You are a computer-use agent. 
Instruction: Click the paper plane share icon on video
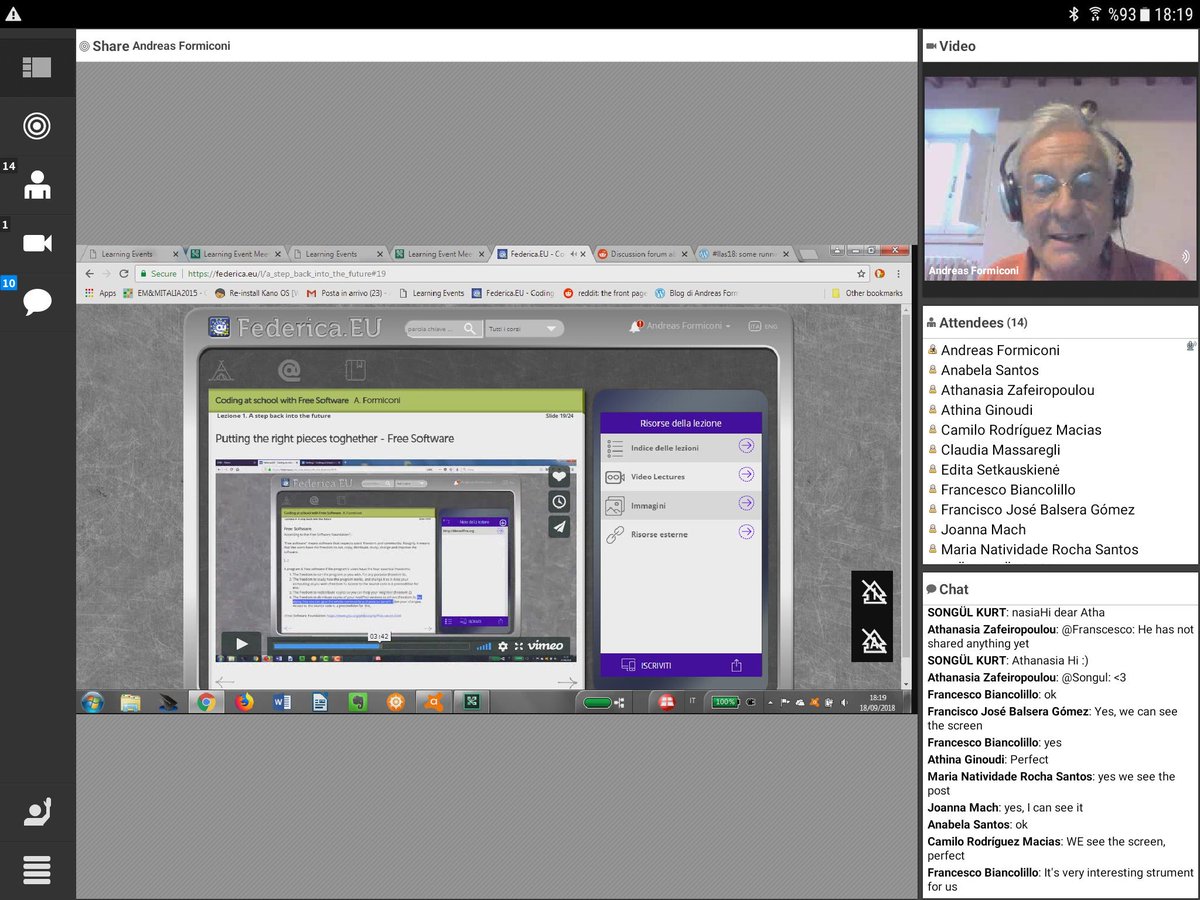(x=559, y=527)
